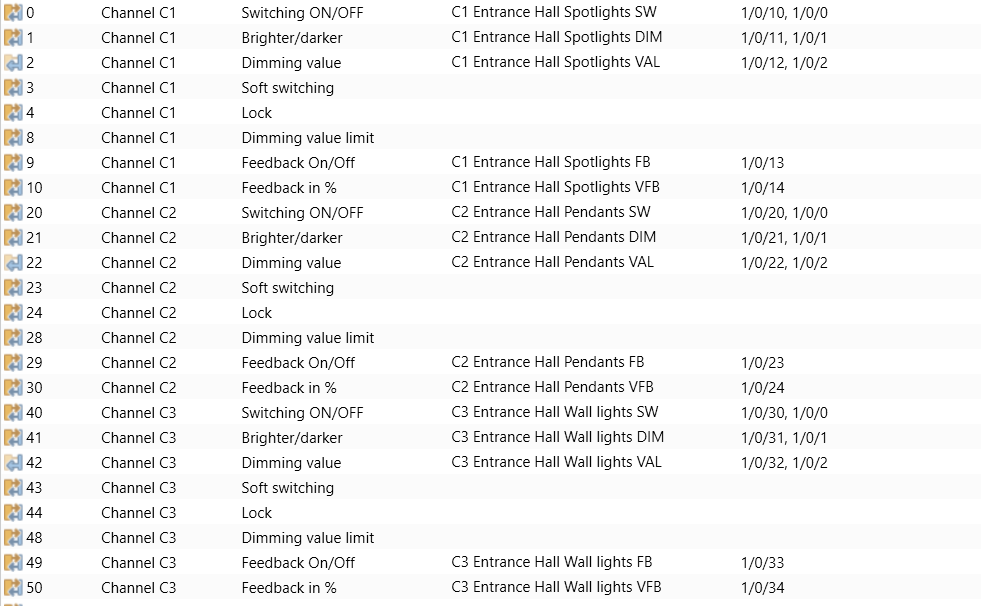Select C1 Entrance Hall Spotlights SW entry
981x606 pixels.
pyautogui.click(x=554, y=12)
